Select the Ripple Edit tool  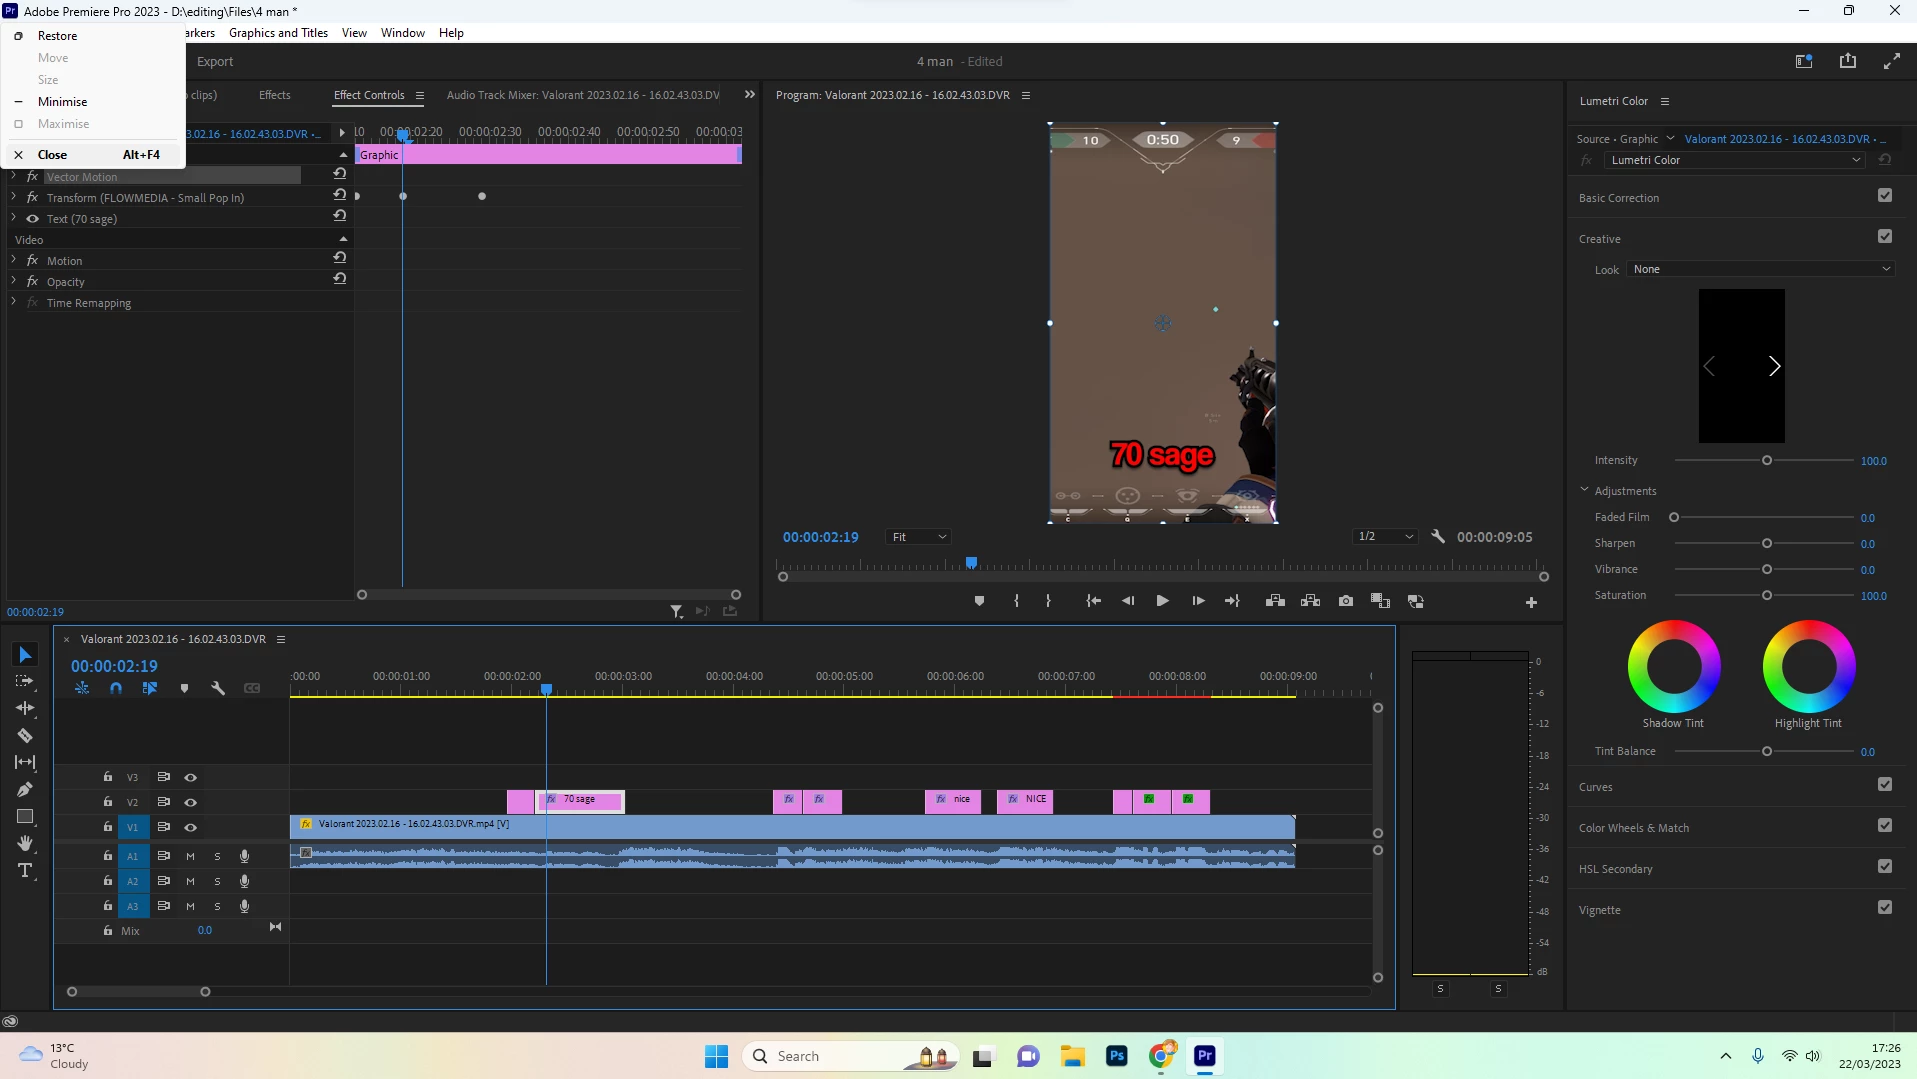[25, 709]
